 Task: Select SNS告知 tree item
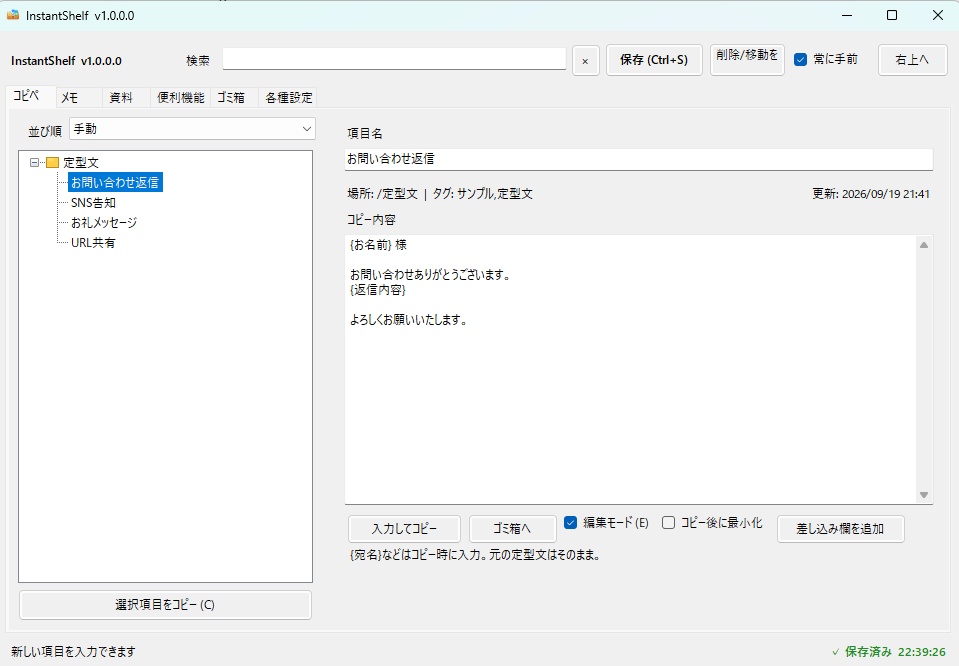click(x=93, y=202)
